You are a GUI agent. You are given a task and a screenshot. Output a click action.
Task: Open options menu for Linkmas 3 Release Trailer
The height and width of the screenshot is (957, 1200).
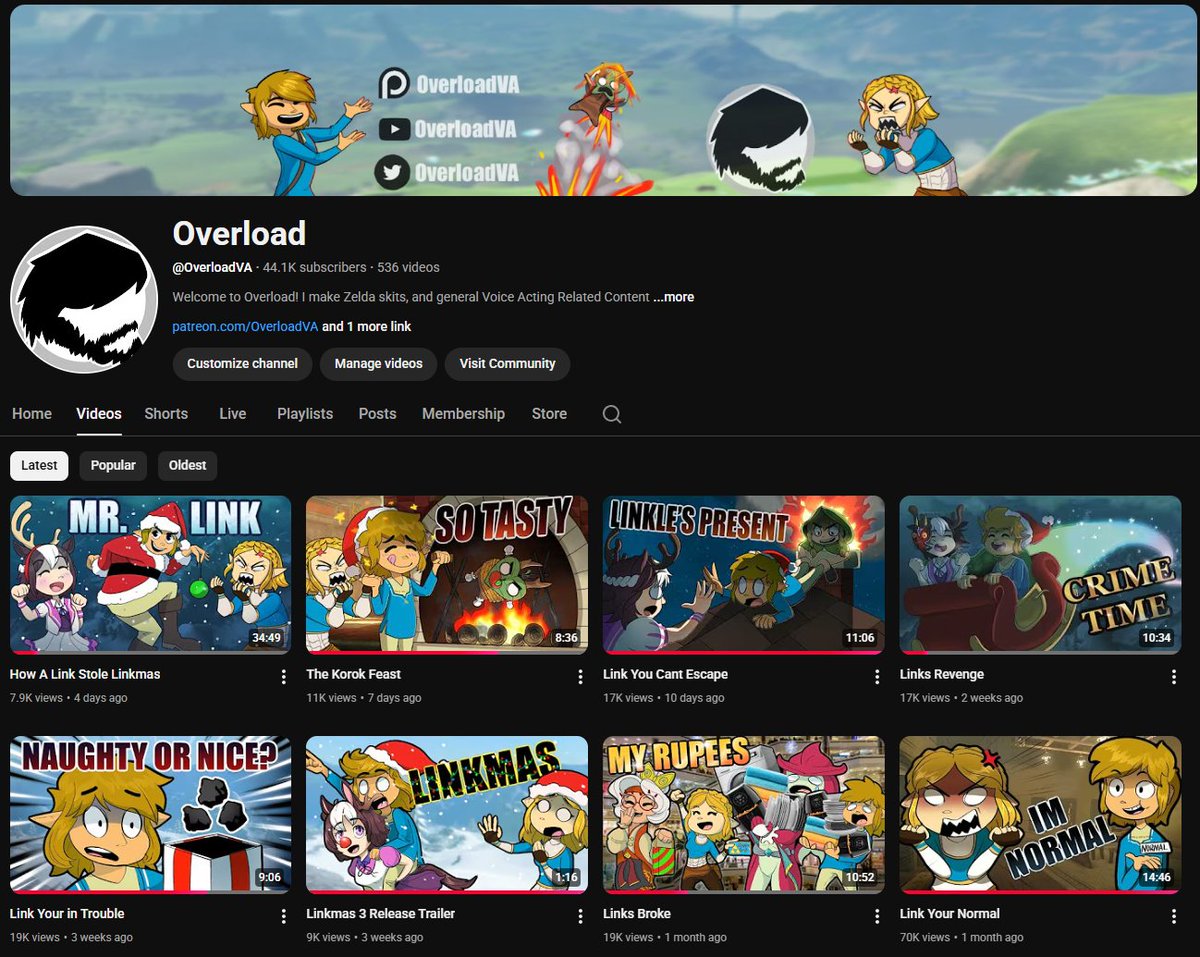(x=580, y=916)
